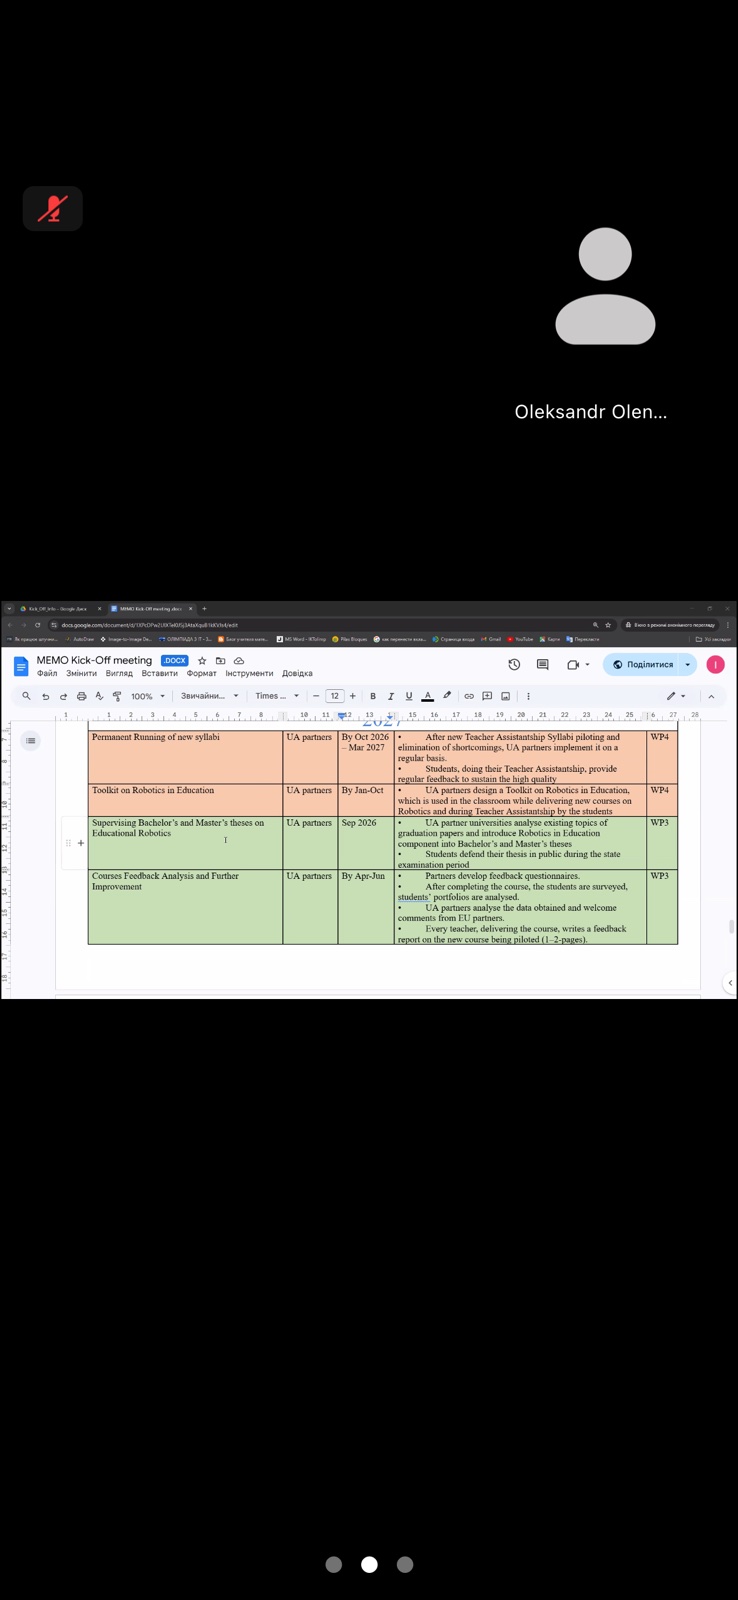Toggle Italic formatting
738x1600 pixels.
[x=391, y=696]
